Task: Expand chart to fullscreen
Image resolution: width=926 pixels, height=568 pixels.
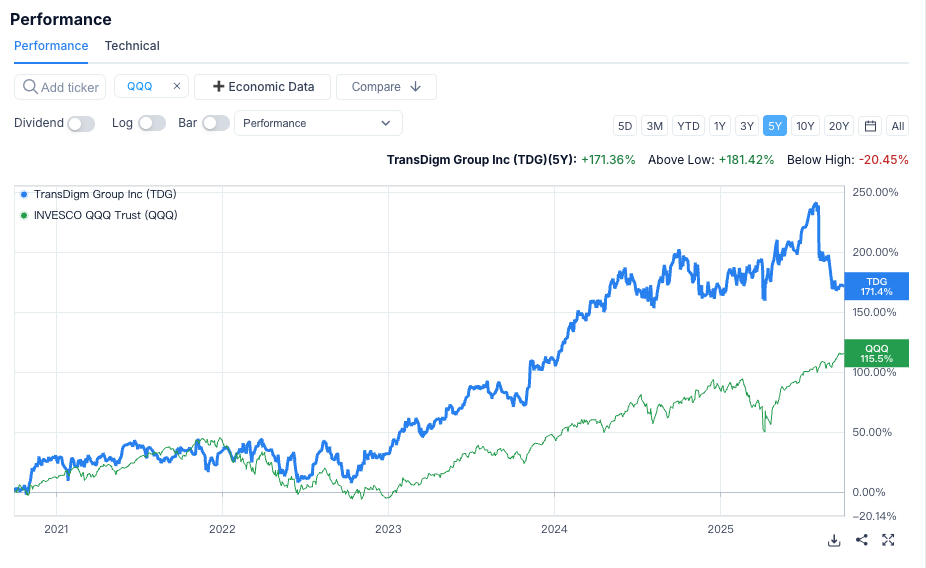Action: click(888, 540)
